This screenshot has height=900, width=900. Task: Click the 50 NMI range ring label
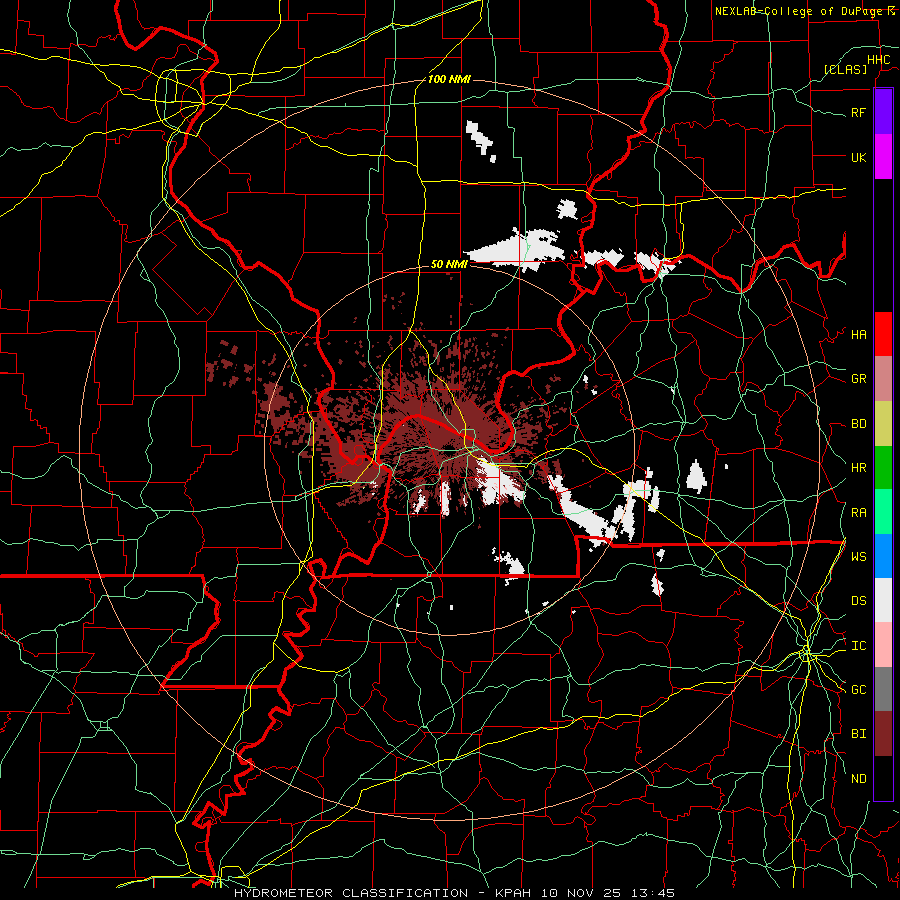[449, 264]
